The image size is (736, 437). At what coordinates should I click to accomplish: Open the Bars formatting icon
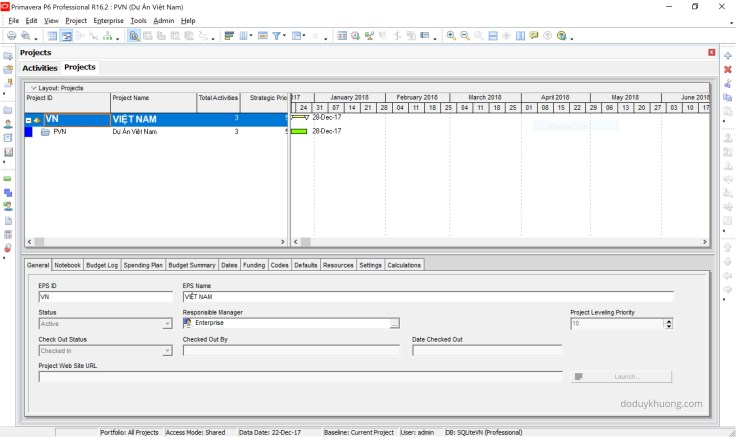point(229,36)
